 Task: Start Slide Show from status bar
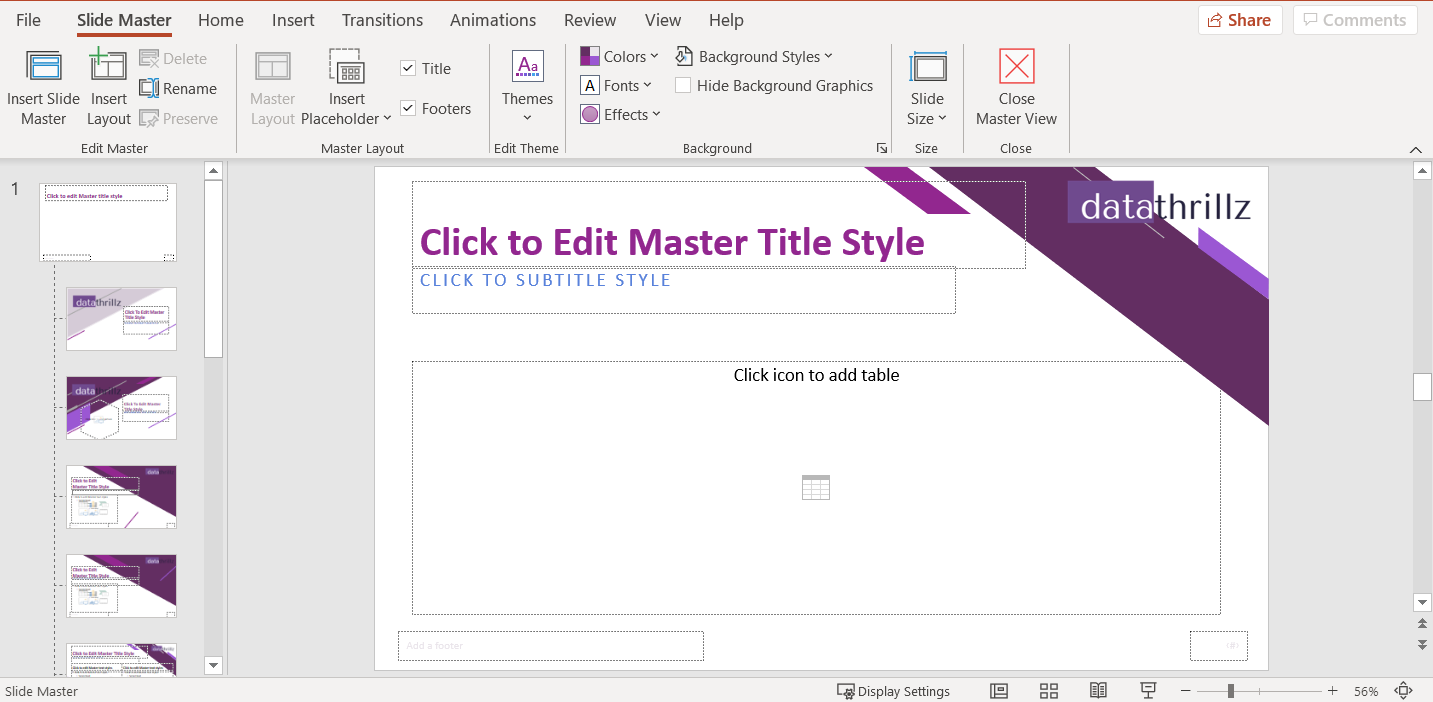click(x=1148, y=691)
